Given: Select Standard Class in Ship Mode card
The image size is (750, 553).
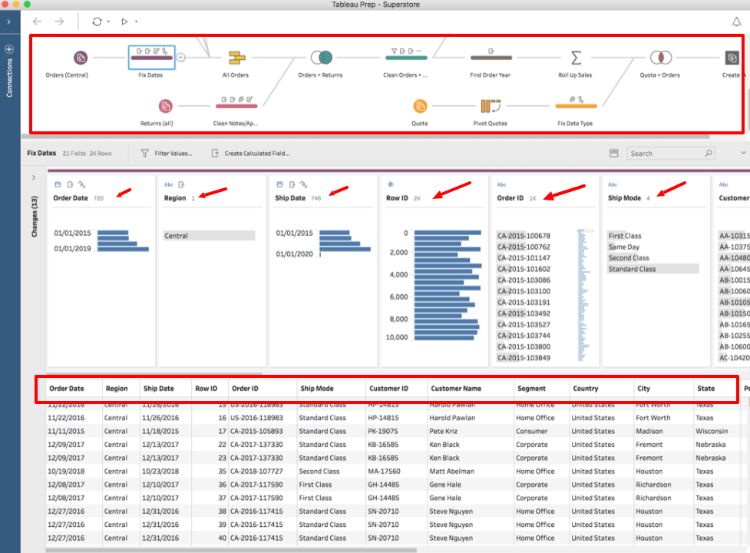Looking at the screenshot, I should pos(653,269).
